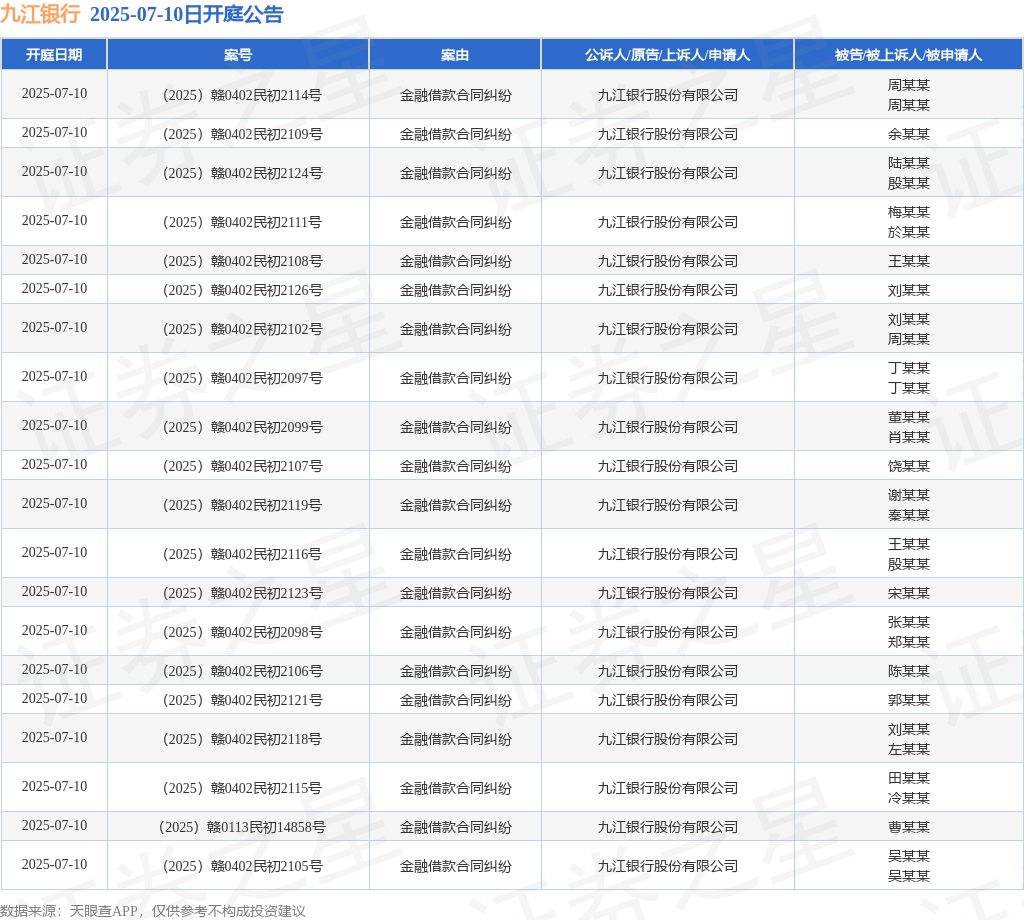This screenshot has height=920, width=1024.
Task: Click defendant 曹某某 in the 14858 row
Action: click(908, 827)
